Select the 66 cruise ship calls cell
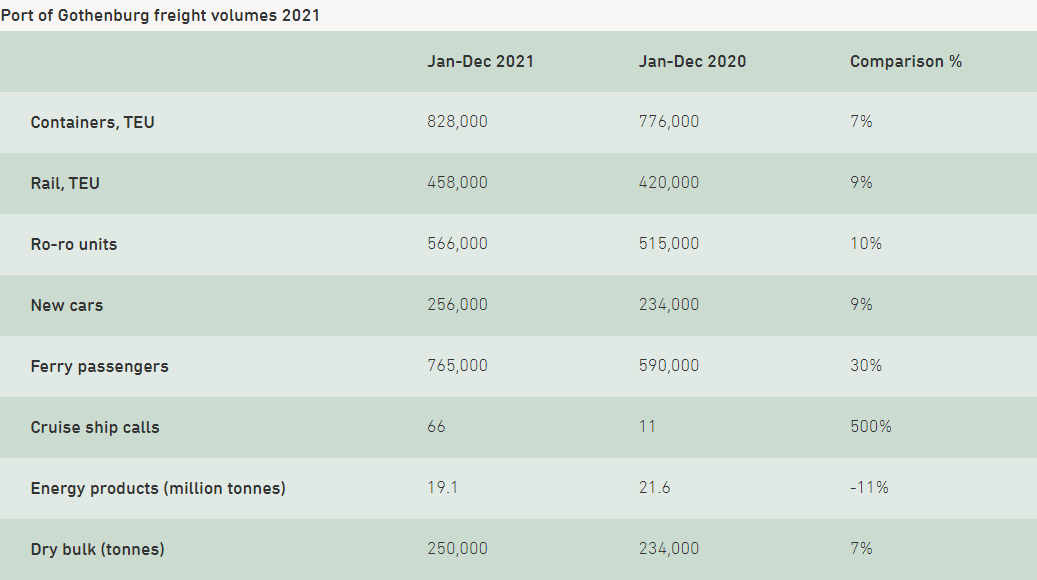 436,427
